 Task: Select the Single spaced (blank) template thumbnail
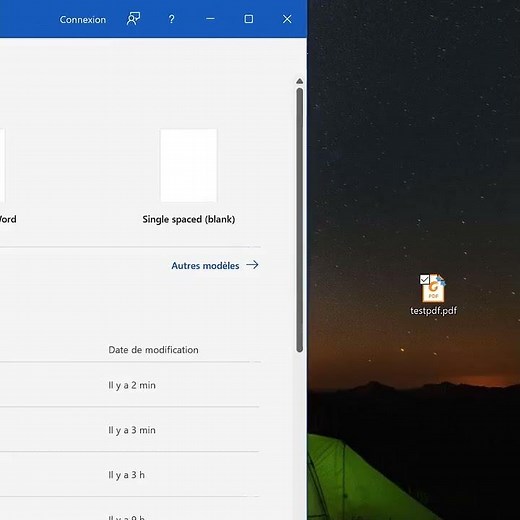[189, 165]
